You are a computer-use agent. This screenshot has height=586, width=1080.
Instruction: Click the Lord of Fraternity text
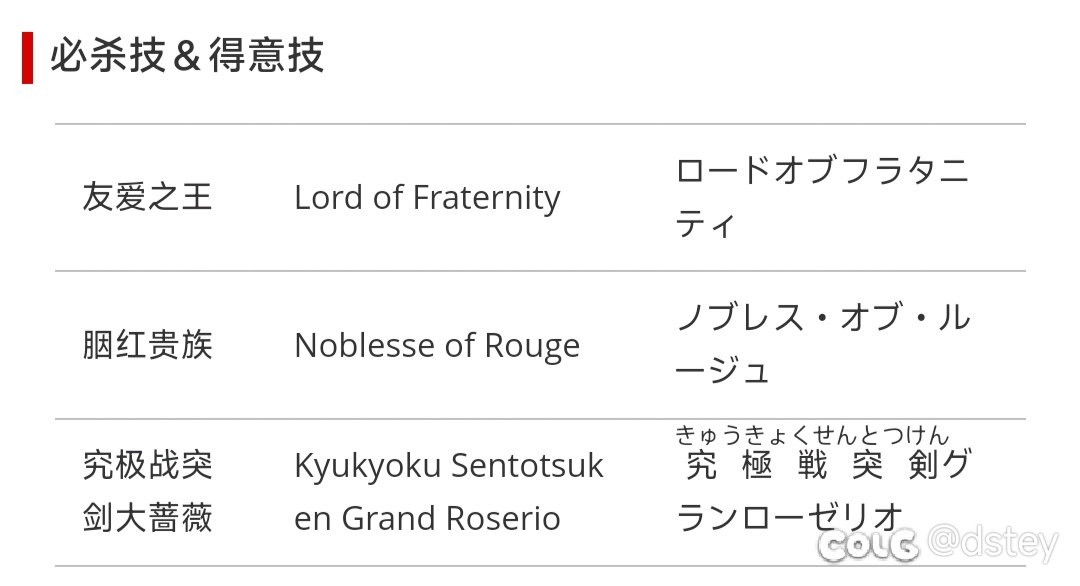click(427, 198)
